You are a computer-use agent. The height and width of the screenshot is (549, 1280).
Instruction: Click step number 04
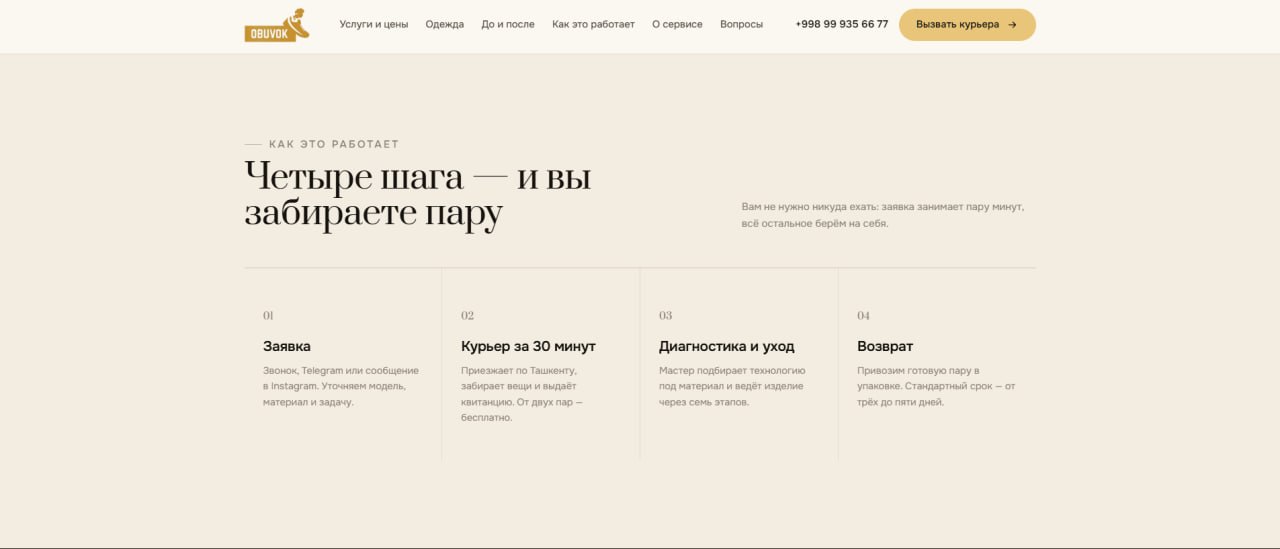point(863,316)
